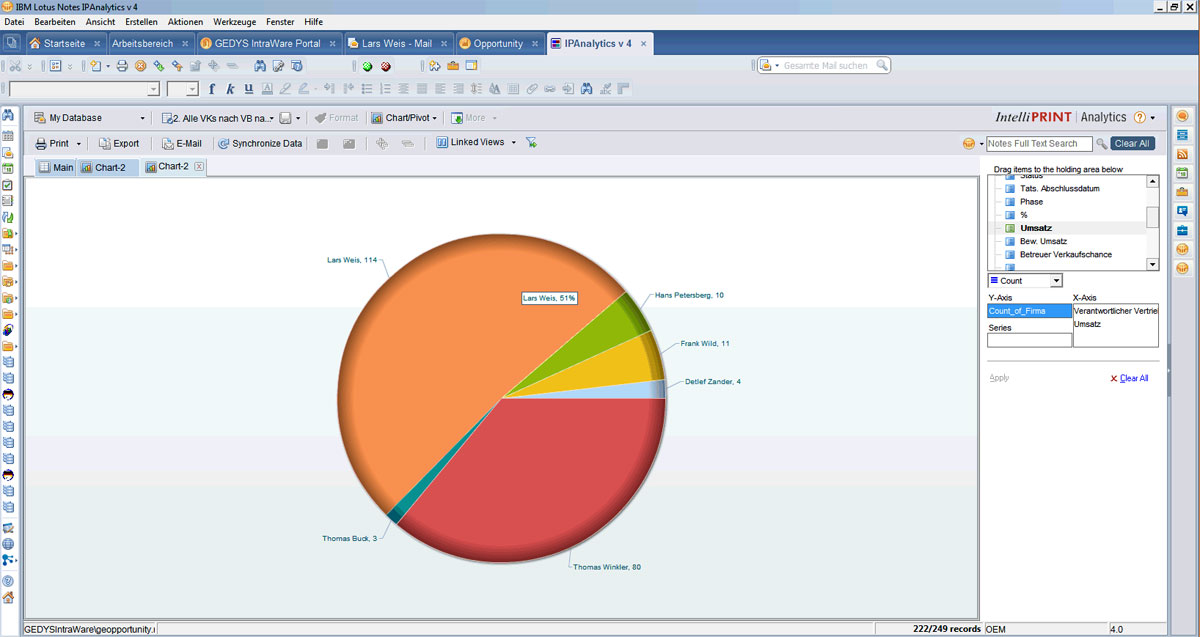Open the font name combo box in formatting bar
The height and width of the screenshot is (637, 1200).
(85, 89)
